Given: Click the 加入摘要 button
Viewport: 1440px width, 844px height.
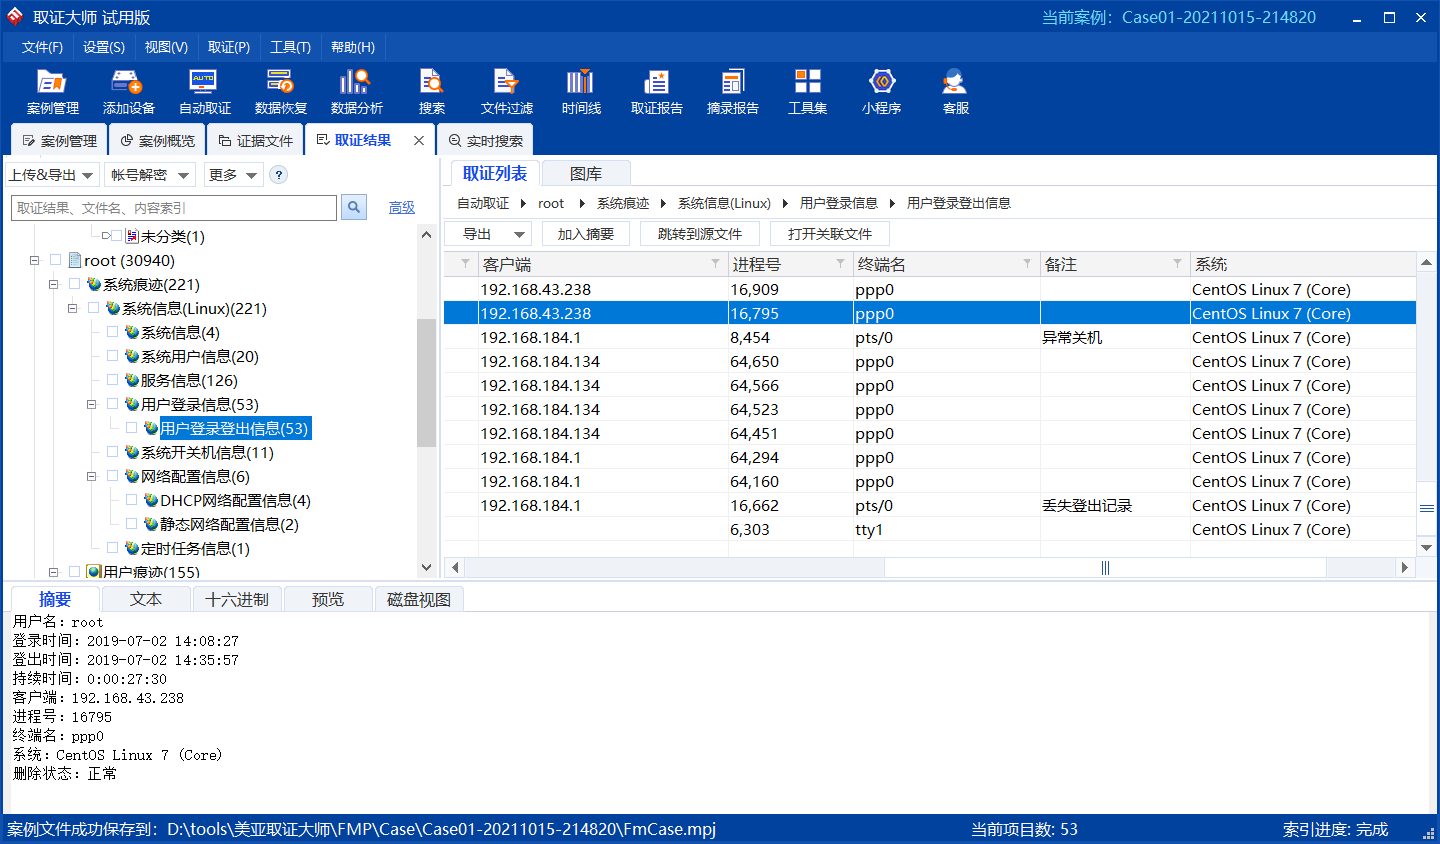Looking at the screenshot, I should click(586, 234).
